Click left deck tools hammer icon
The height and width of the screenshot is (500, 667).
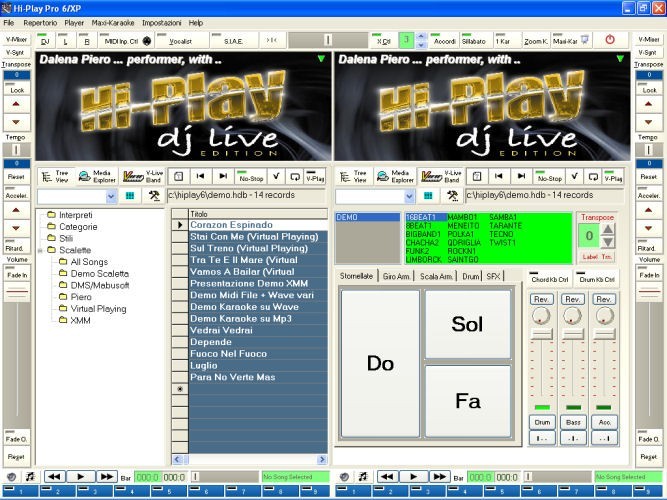(x=154, y=196)
